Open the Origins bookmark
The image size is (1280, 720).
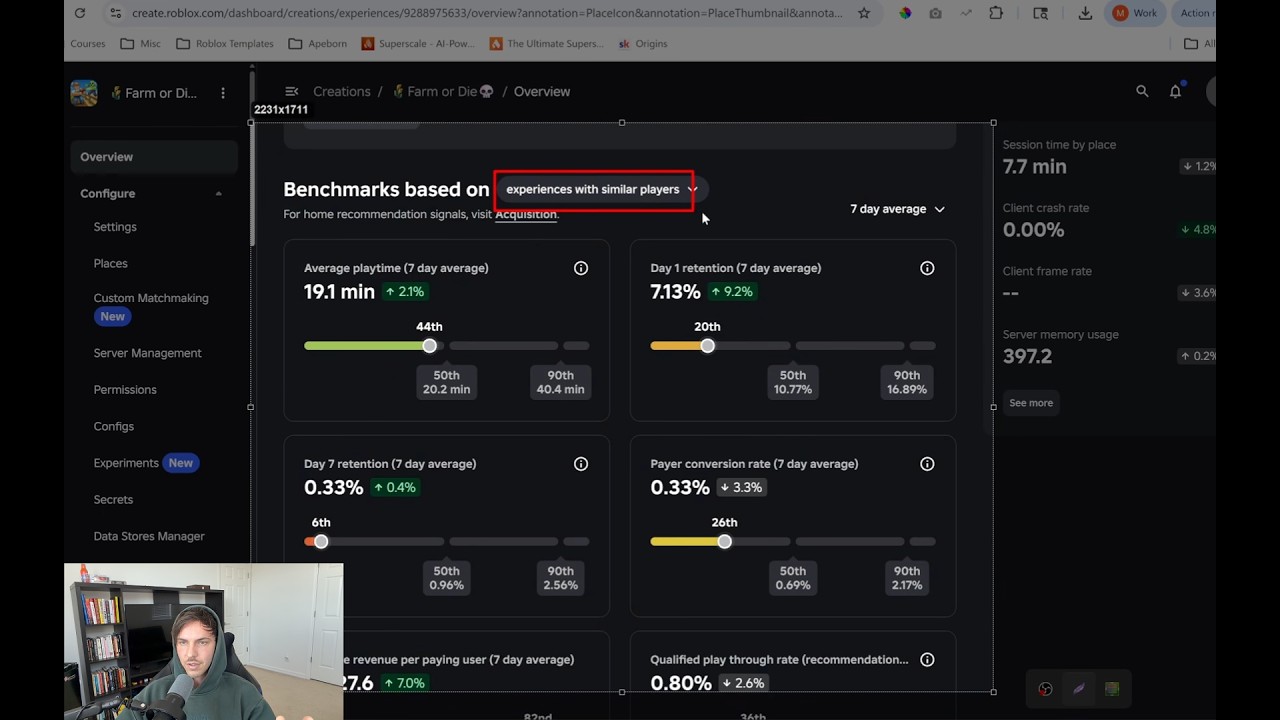[x=643, y=44]
